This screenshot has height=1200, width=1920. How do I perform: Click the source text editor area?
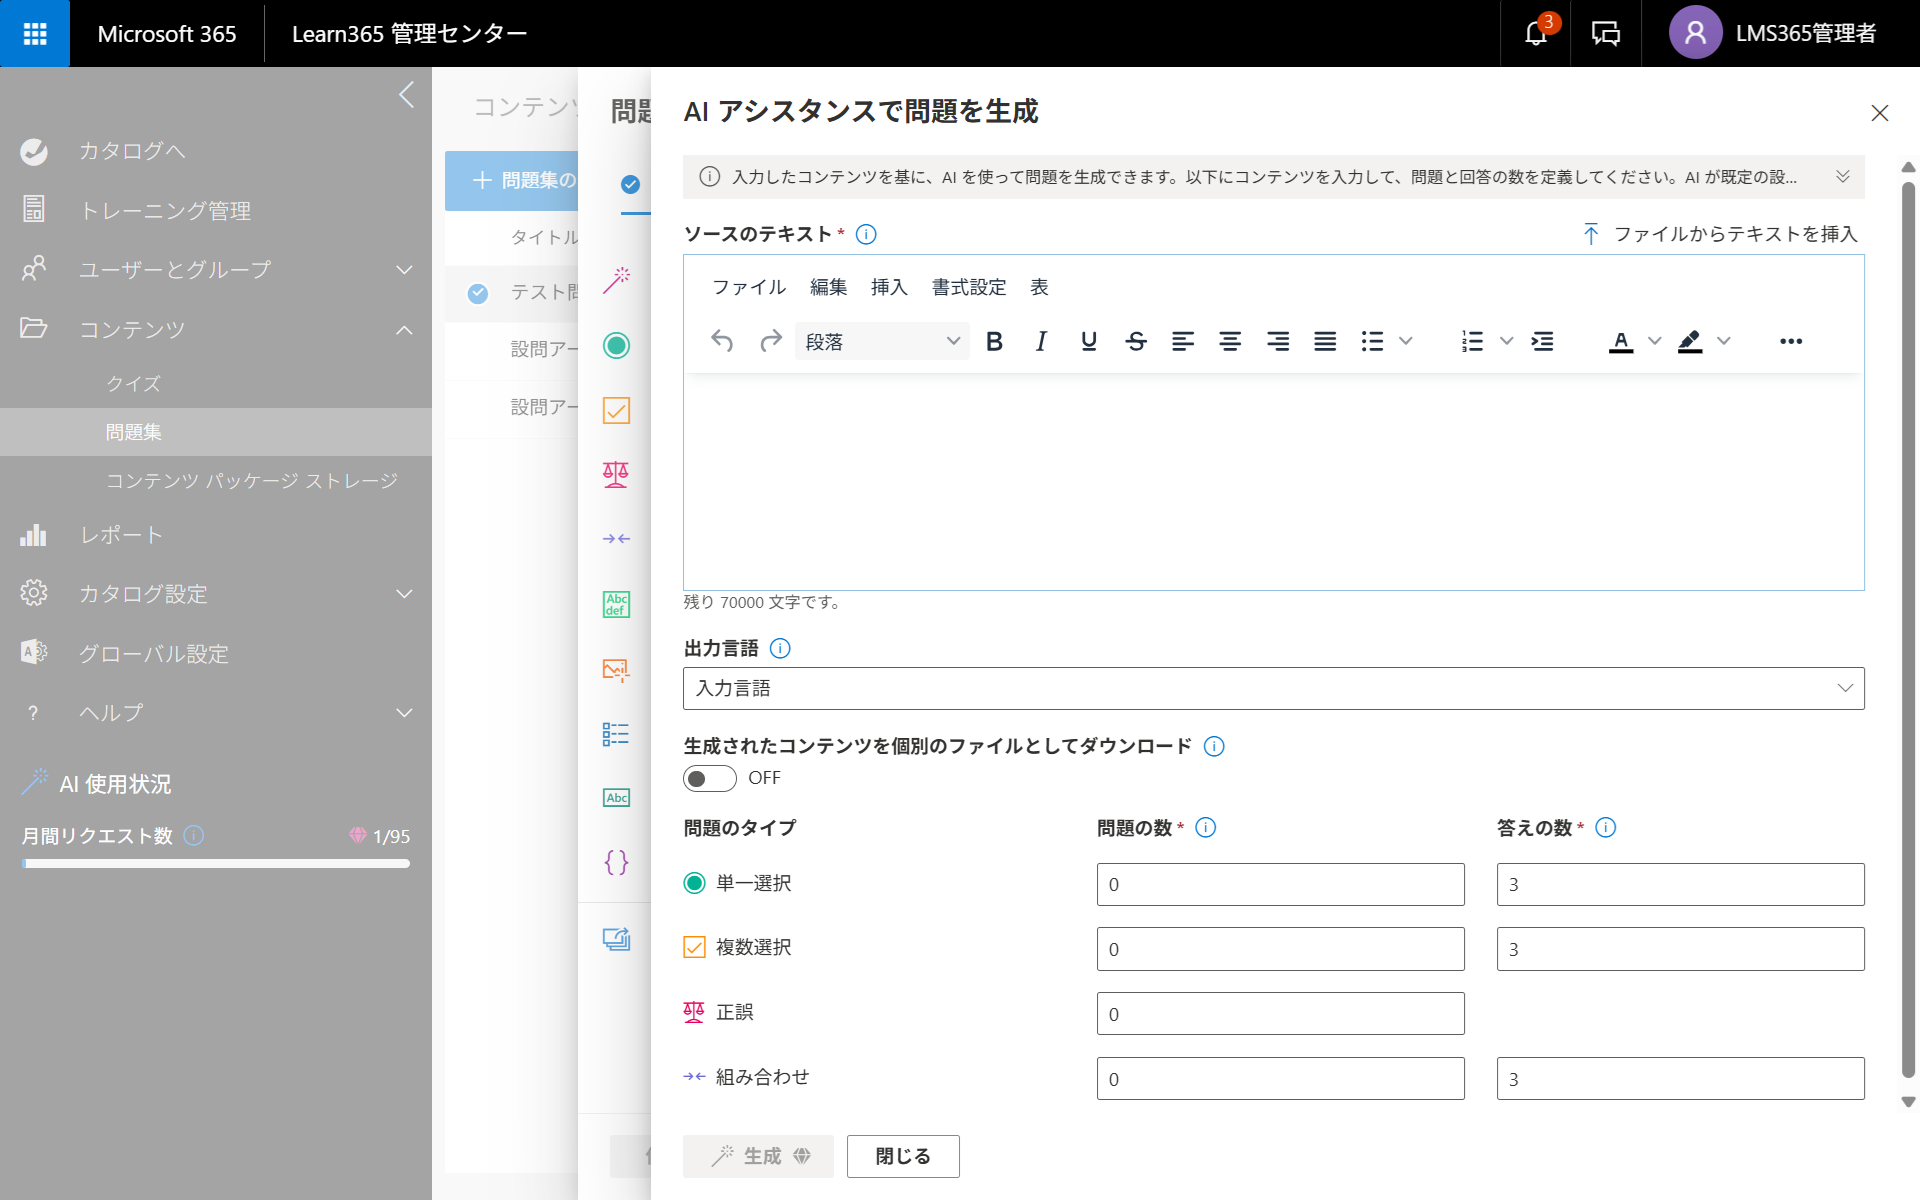pyautogui.click(x=1273, y=481)
